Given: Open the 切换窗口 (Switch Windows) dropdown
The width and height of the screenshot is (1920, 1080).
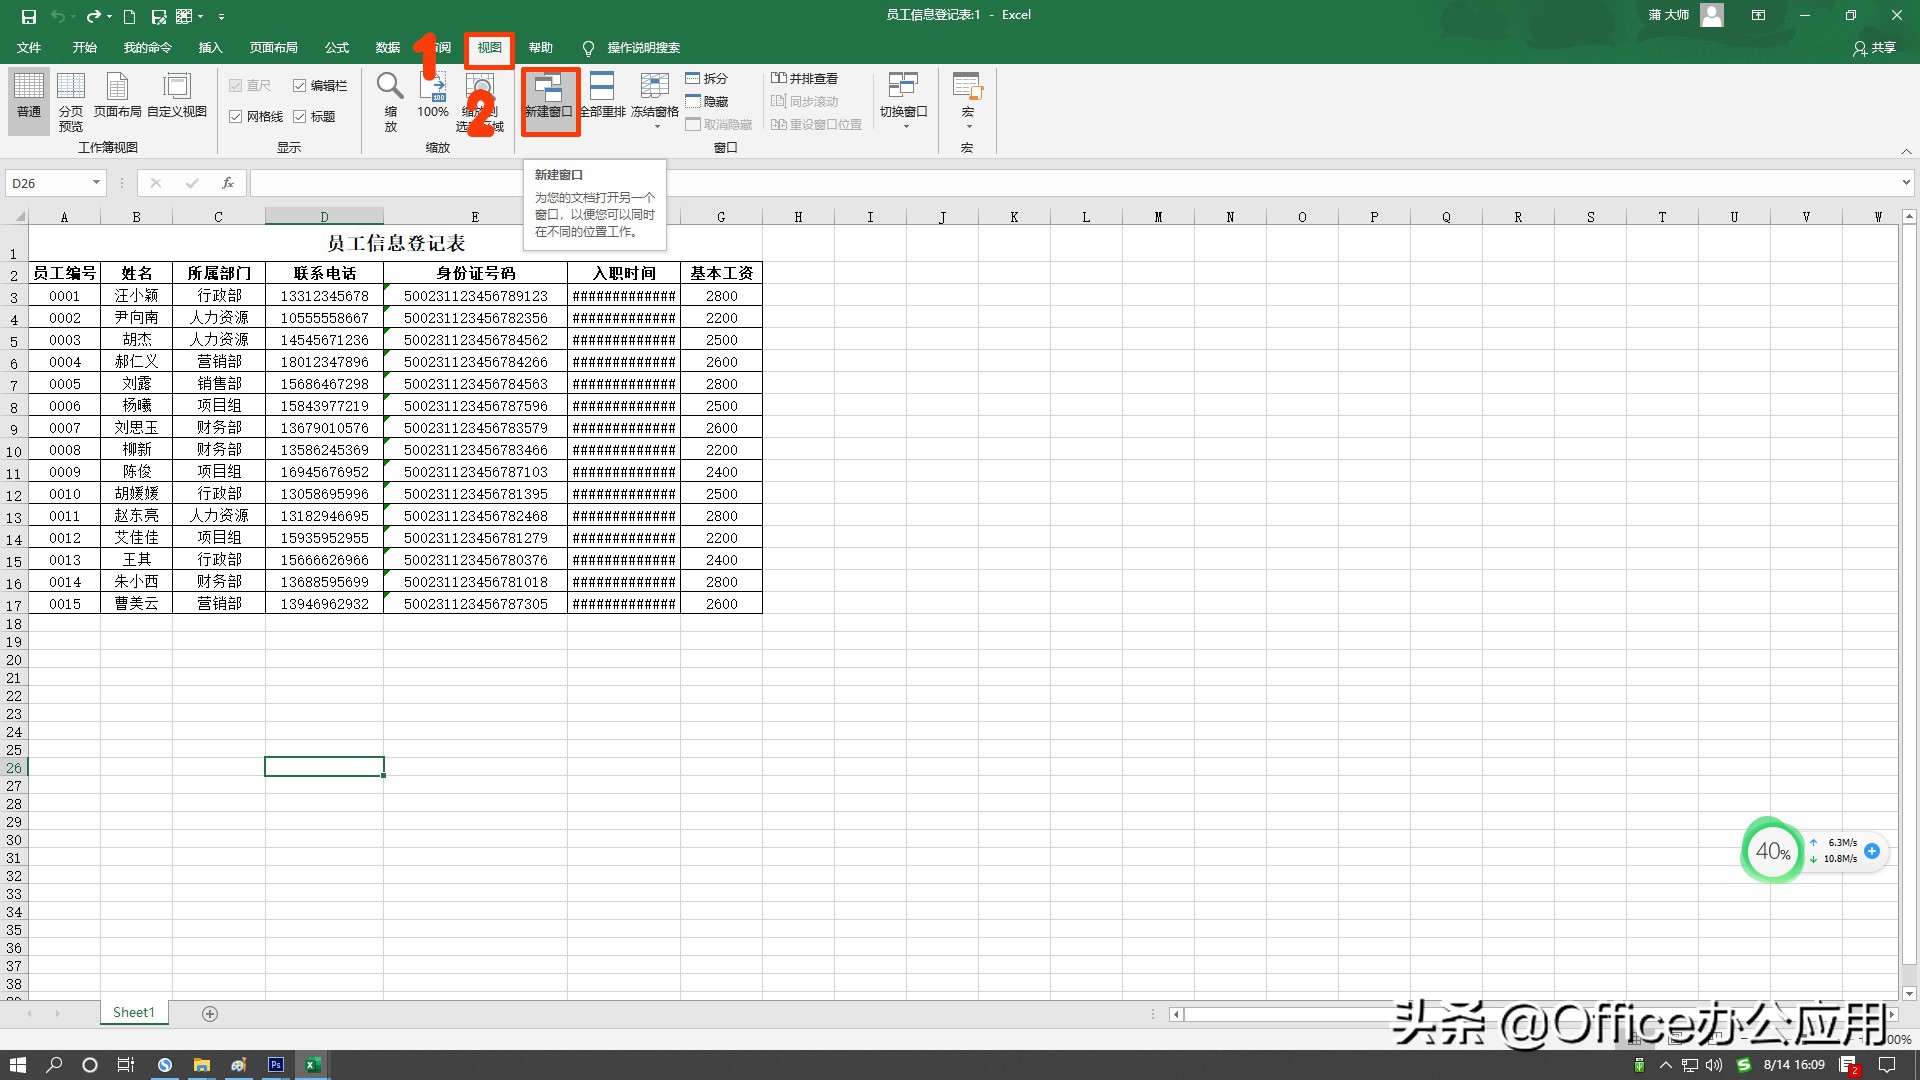Looking at the screenshot, I should coord(904,127).
